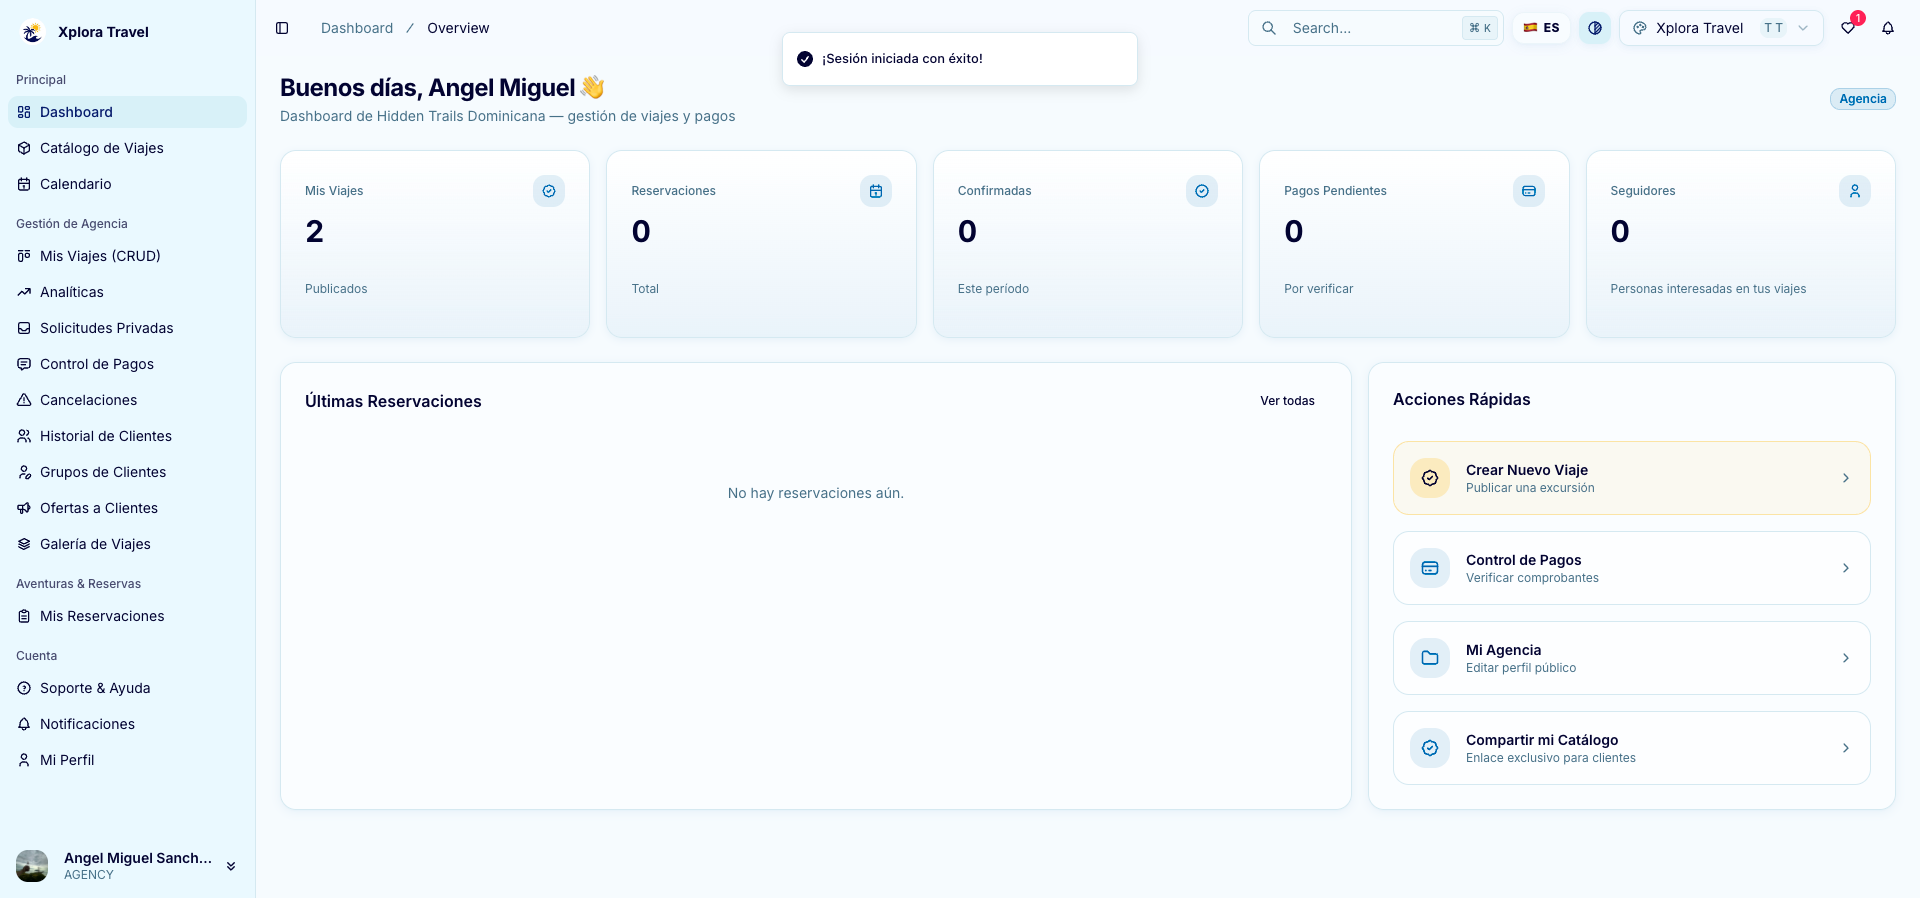Open Notificaciones in sidebar
Screen dimensions: 1920x898
click(x=127, y=724)
